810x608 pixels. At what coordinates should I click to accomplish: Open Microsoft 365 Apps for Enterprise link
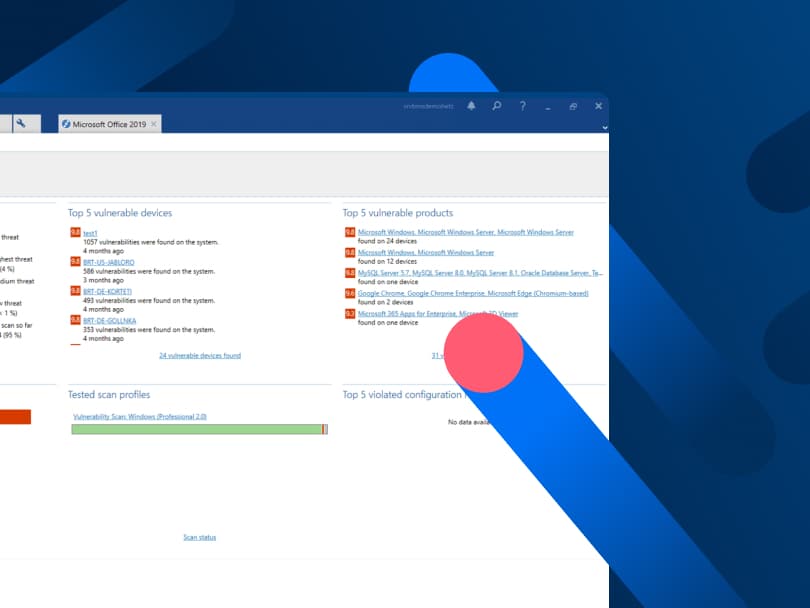(x=438, y=314)
